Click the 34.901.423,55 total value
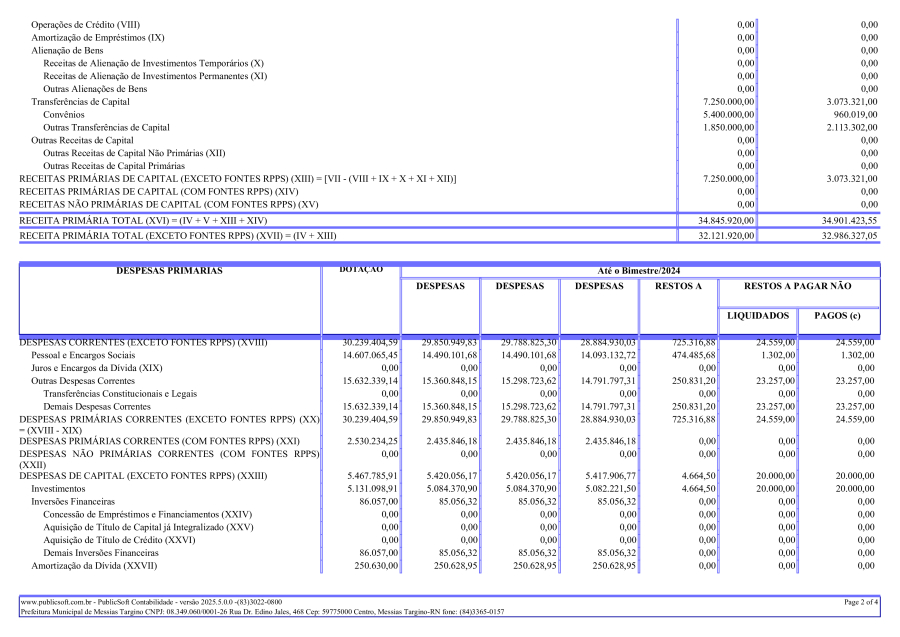Screen dimensions: 900x637 click(849, 220)
